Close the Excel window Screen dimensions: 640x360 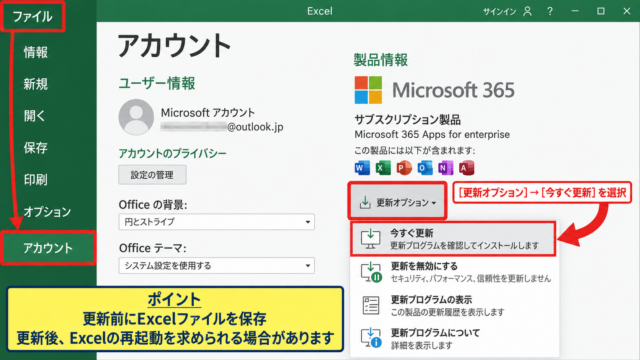tap(627, 11)
